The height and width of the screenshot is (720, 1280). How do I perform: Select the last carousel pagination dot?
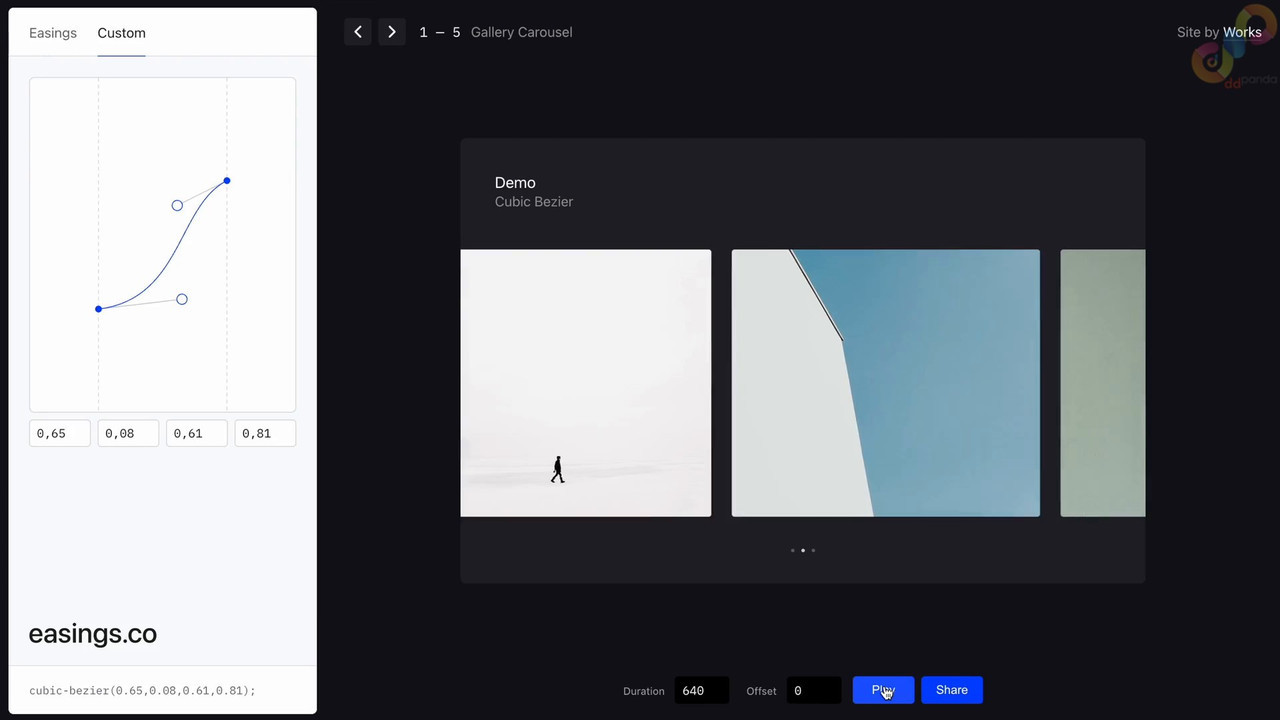(x=813, y=550)
